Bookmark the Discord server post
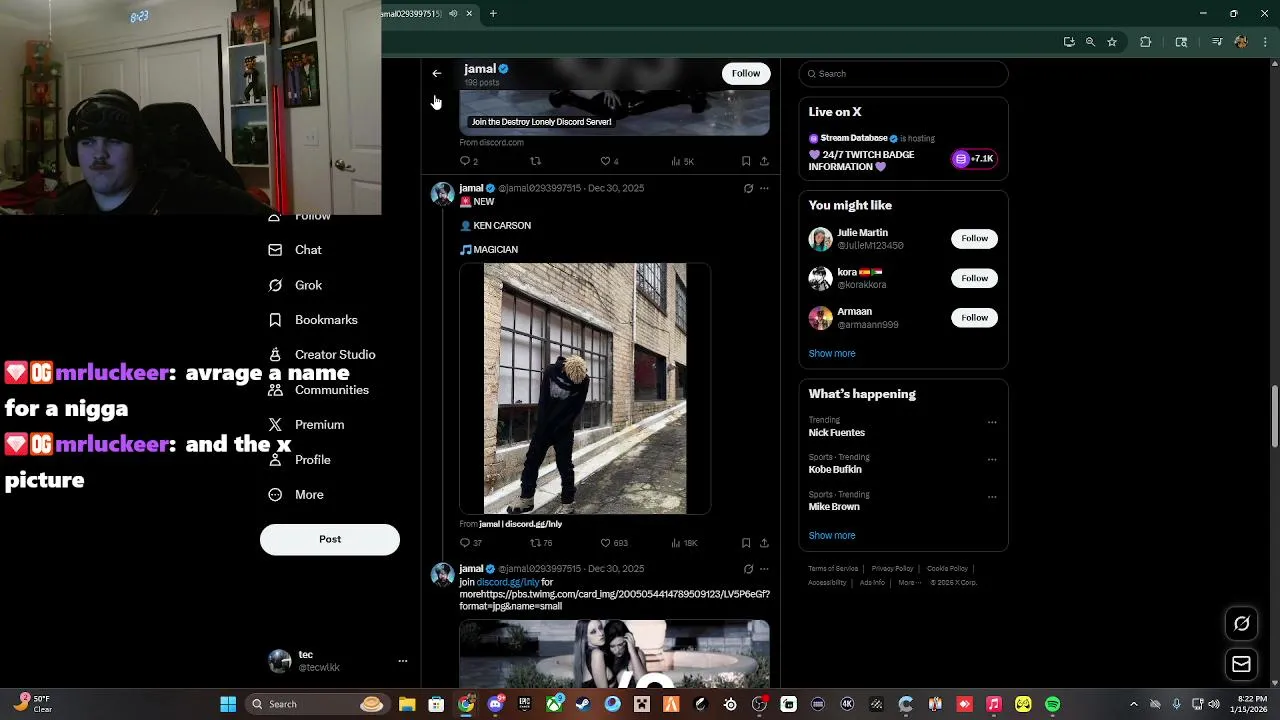The width and height of the screenshot is (1280, 720). 746,161
